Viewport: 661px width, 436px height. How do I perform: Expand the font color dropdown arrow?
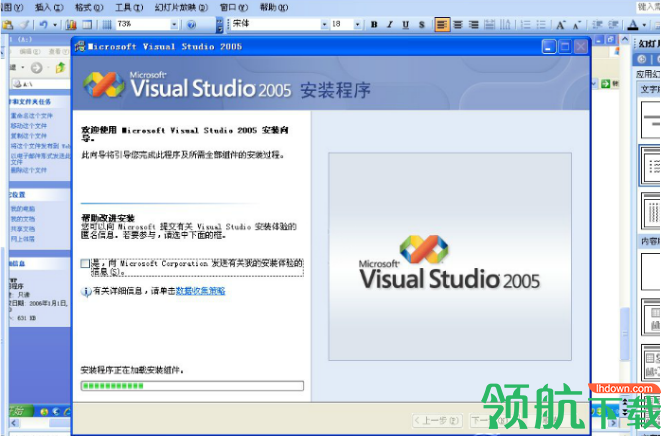[644, 24]
